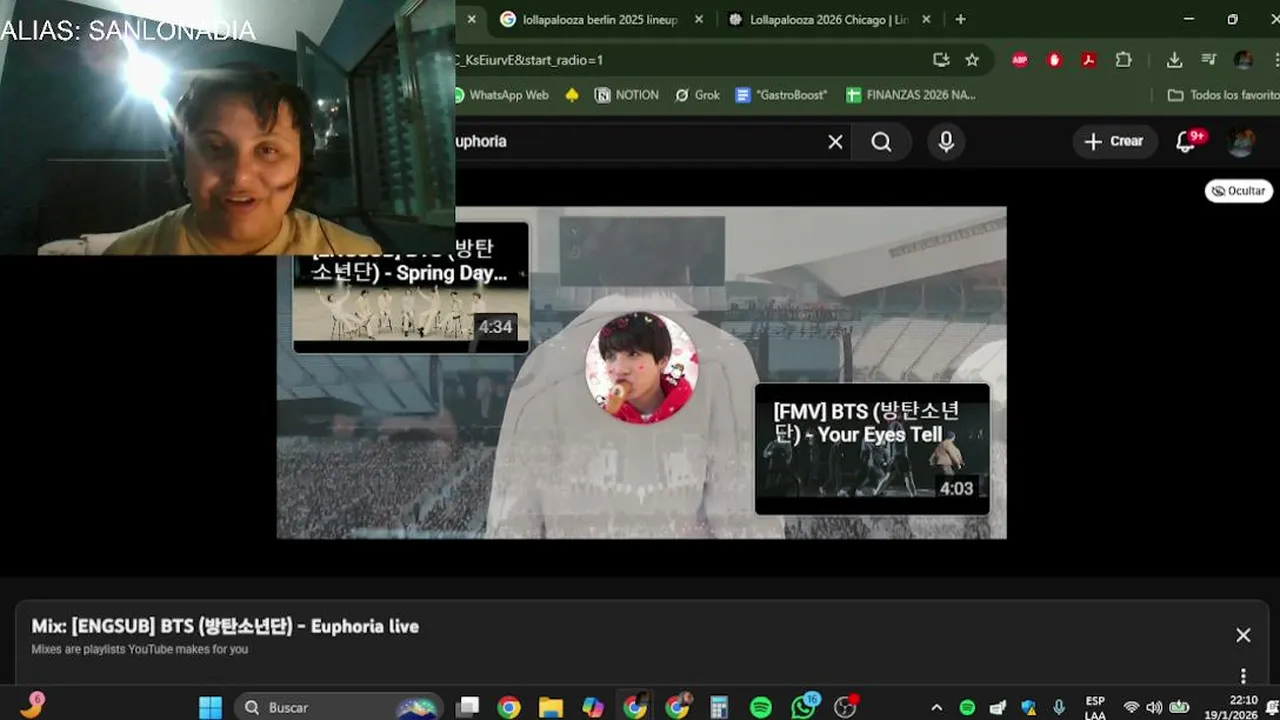The height and width of the screenshot is (720, 1280).
Task: Open the red hand blocker extension
Action: (x=1054, y=60)
